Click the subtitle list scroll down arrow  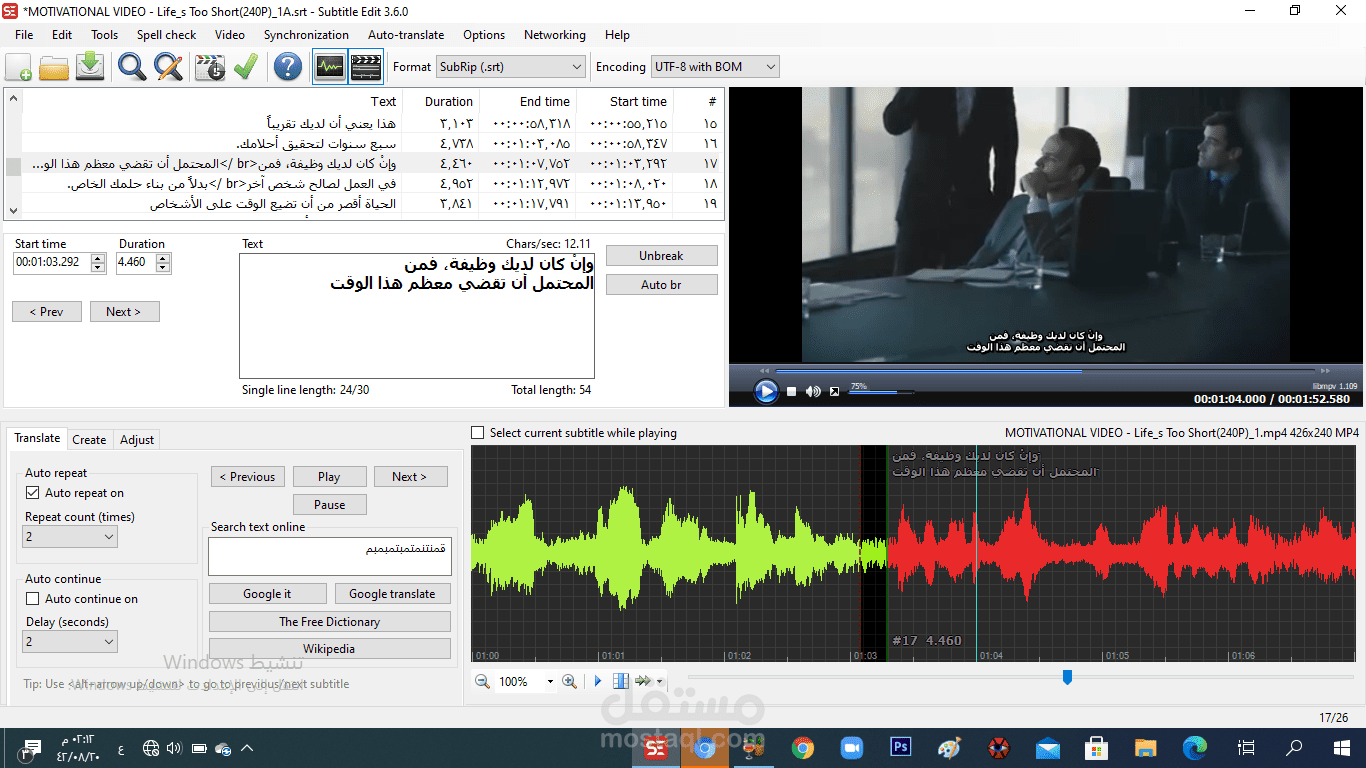tap(13, 211)
